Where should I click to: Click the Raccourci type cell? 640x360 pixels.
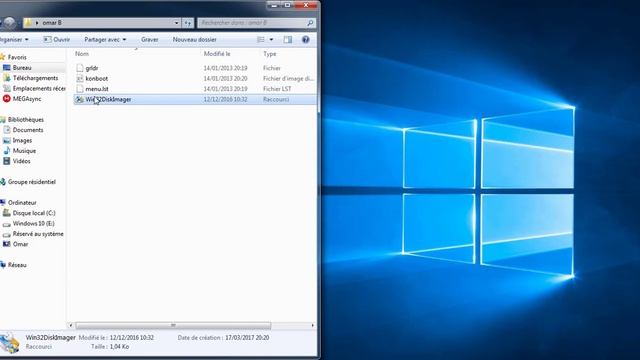coord(276,99)
